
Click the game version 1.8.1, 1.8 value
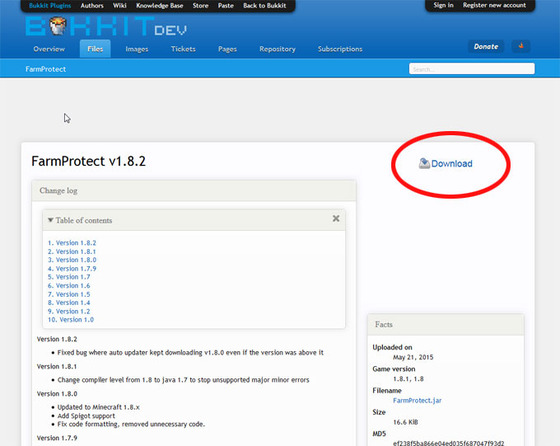408,379
